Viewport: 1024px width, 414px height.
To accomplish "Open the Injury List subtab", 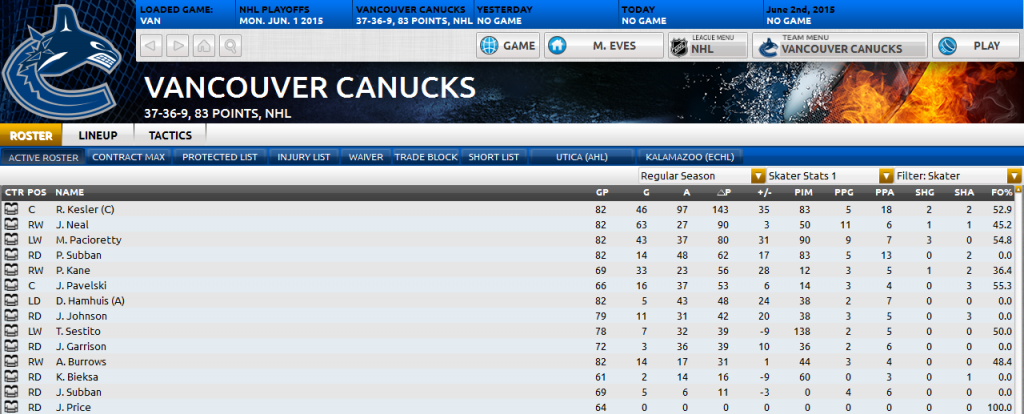I will pyautogui.click(x=304, y=157).
